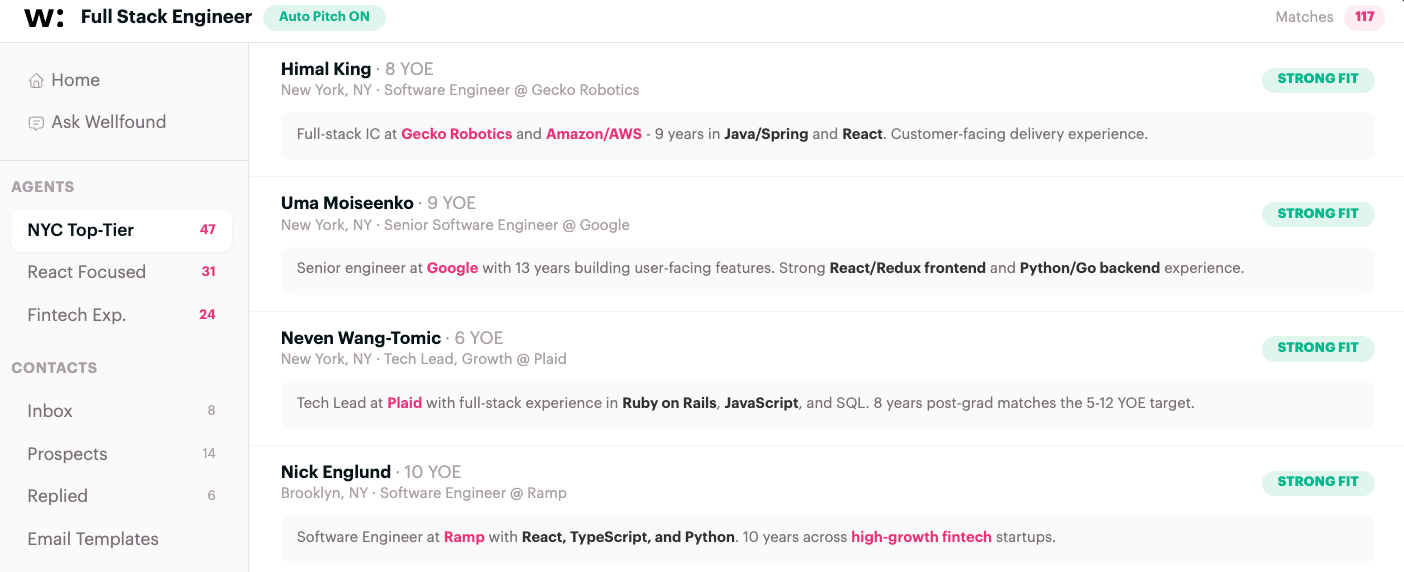Screen dimensions: 1404x572
Task: Open the Nick Englund candidate name
Action: click(336, 472)
